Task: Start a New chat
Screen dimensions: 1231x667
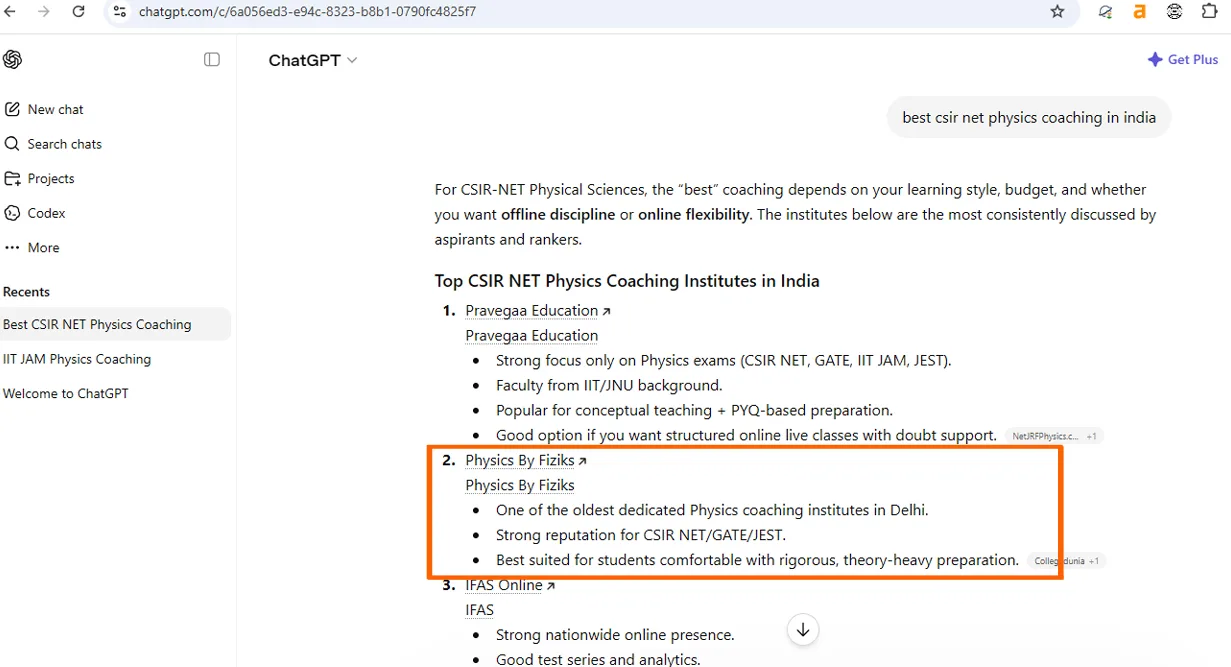Action: [45, 109]
